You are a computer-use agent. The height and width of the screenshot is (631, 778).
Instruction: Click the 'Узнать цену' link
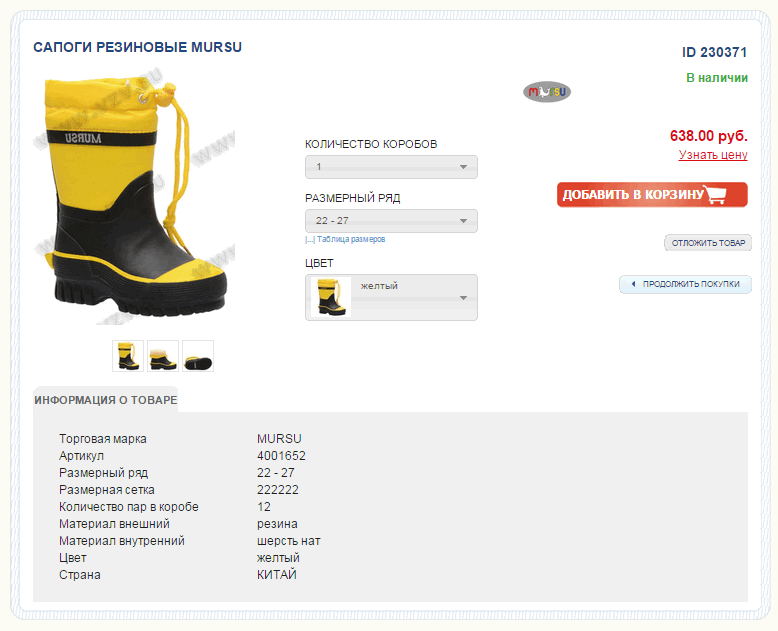tap(713, 155)
